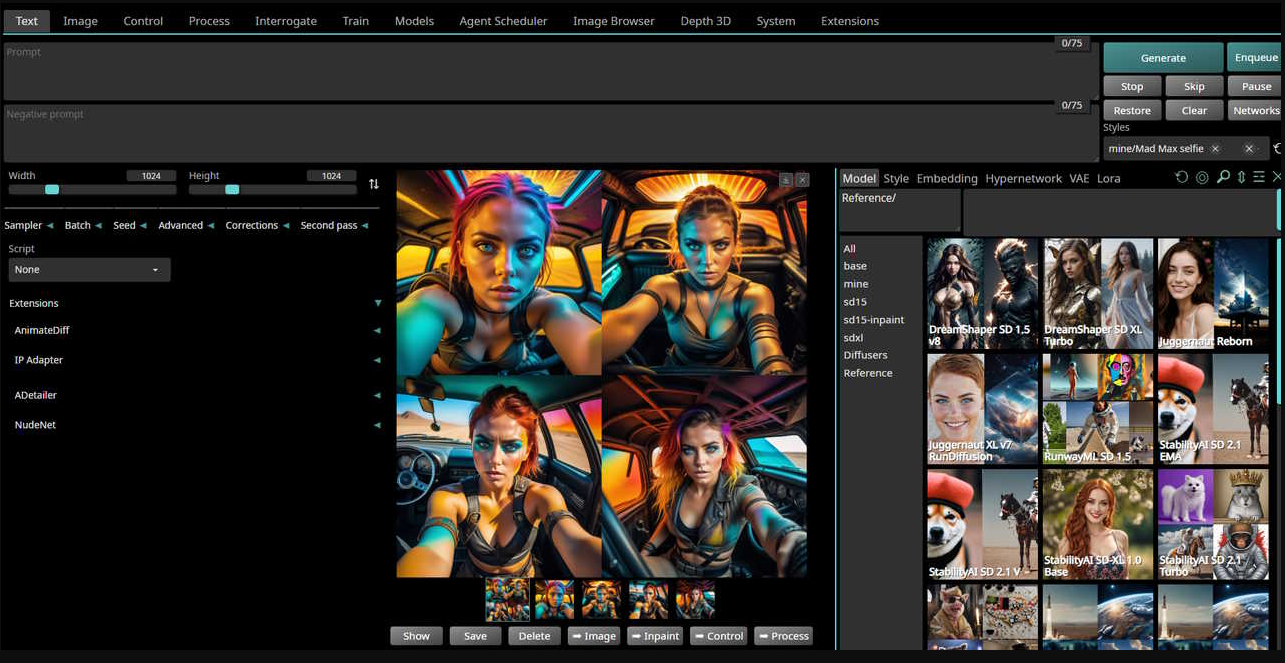The width and height of the screenshot is (1285, 663).
Task: Swap width and height with the arrows icon
Action: tap(374, 184)
